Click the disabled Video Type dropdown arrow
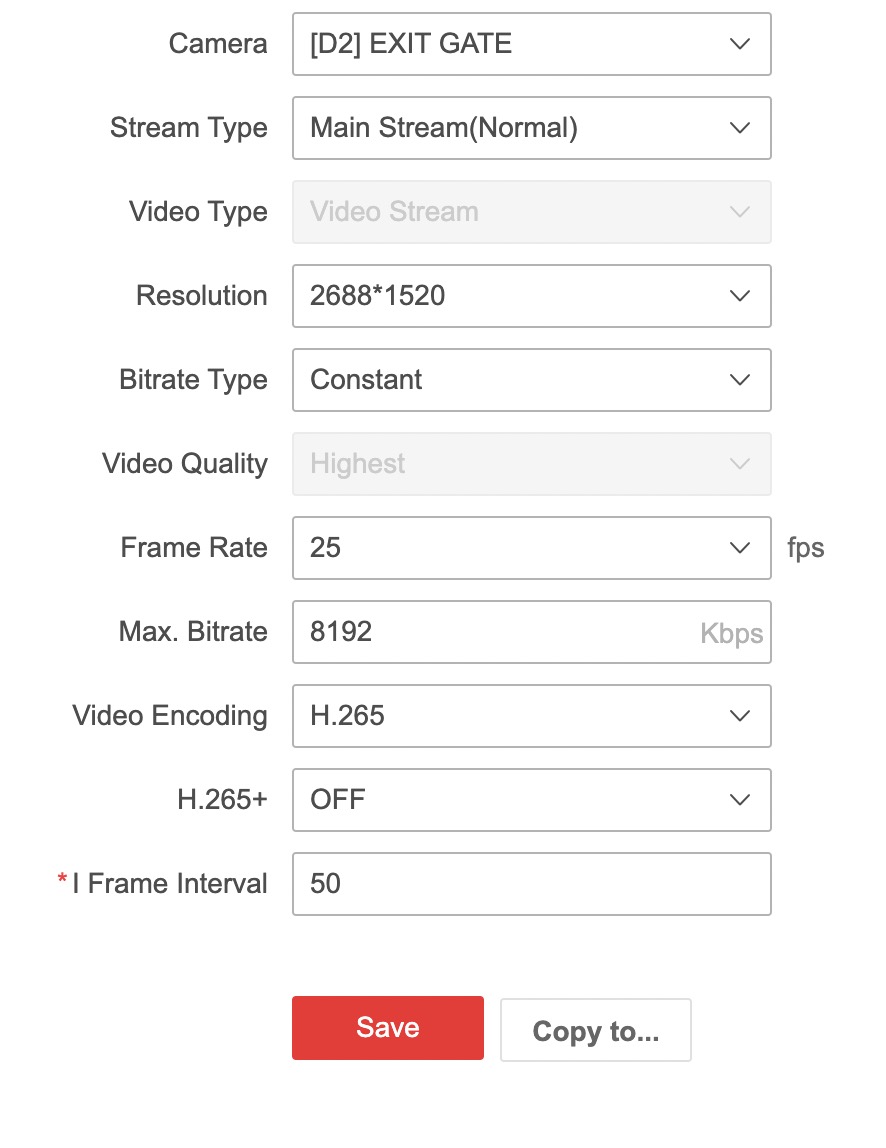The height and width of the screenshot is (1148, 886). pos(739,212)
